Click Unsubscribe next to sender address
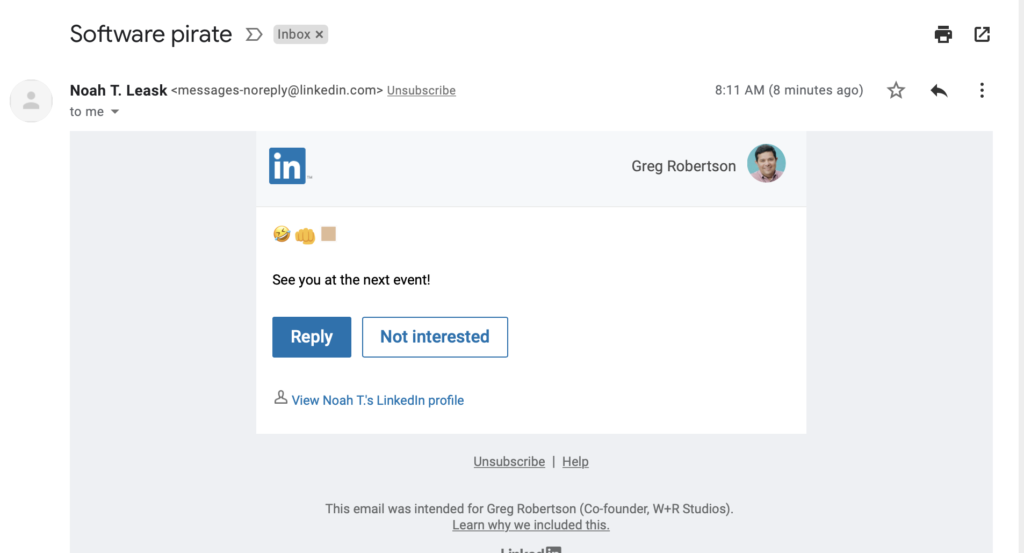Image resolution: width=1024 pixels, height=553 pixels. click(421, 91)
